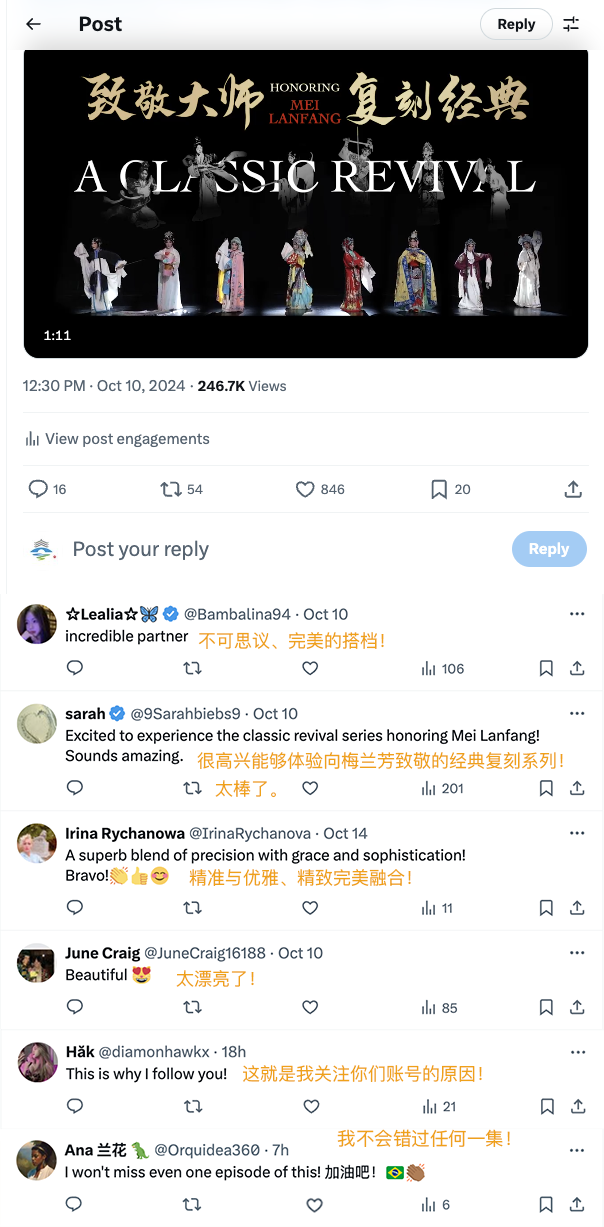Image resolution: width=604 pixels, height=1227 pixels.
Task: Open more options on sarah's reply
Action: [577, 714]
